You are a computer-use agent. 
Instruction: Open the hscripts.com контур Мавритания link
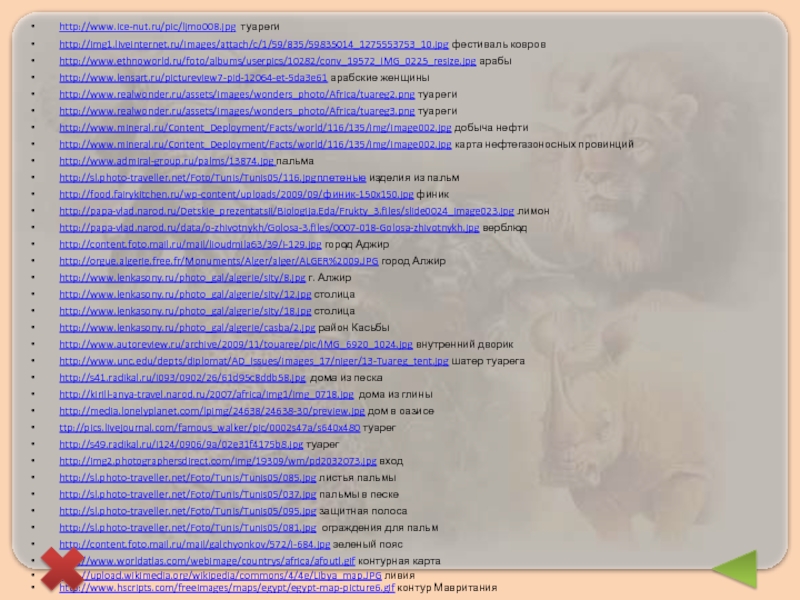[227, 587]
